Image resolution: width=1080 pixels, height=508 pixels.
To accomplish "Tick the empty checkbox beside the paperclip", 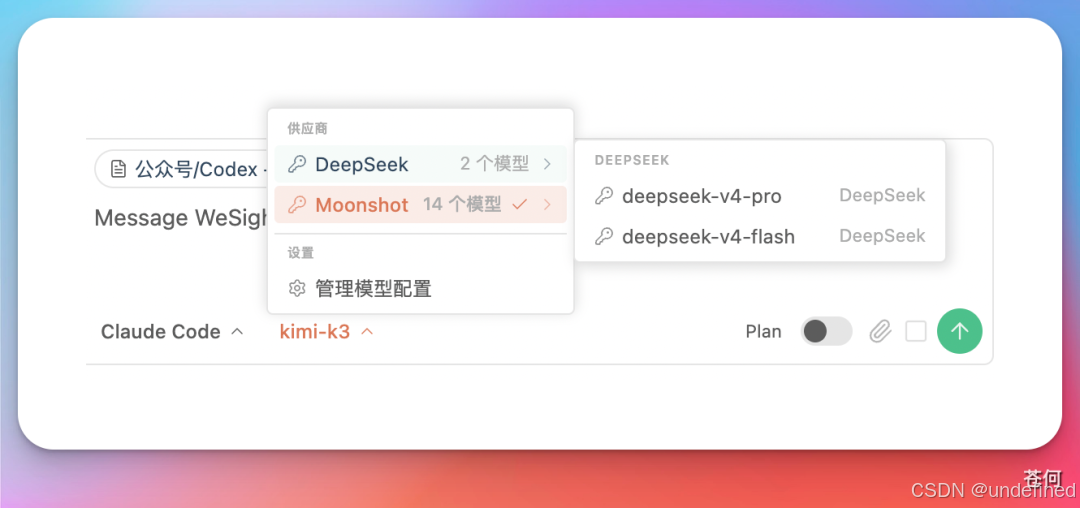I will click(x=915, y=332).
